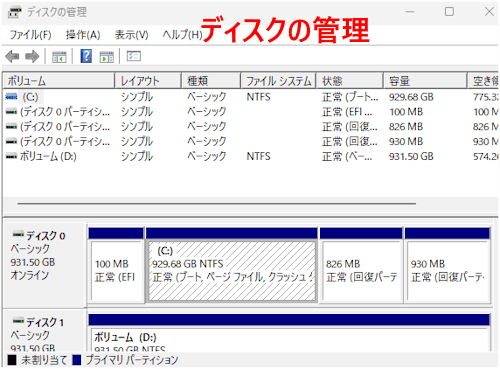This screenshot has width=500, height=369.
Task: Select the 100 MB EFI partition block
Action: point(116,265)
